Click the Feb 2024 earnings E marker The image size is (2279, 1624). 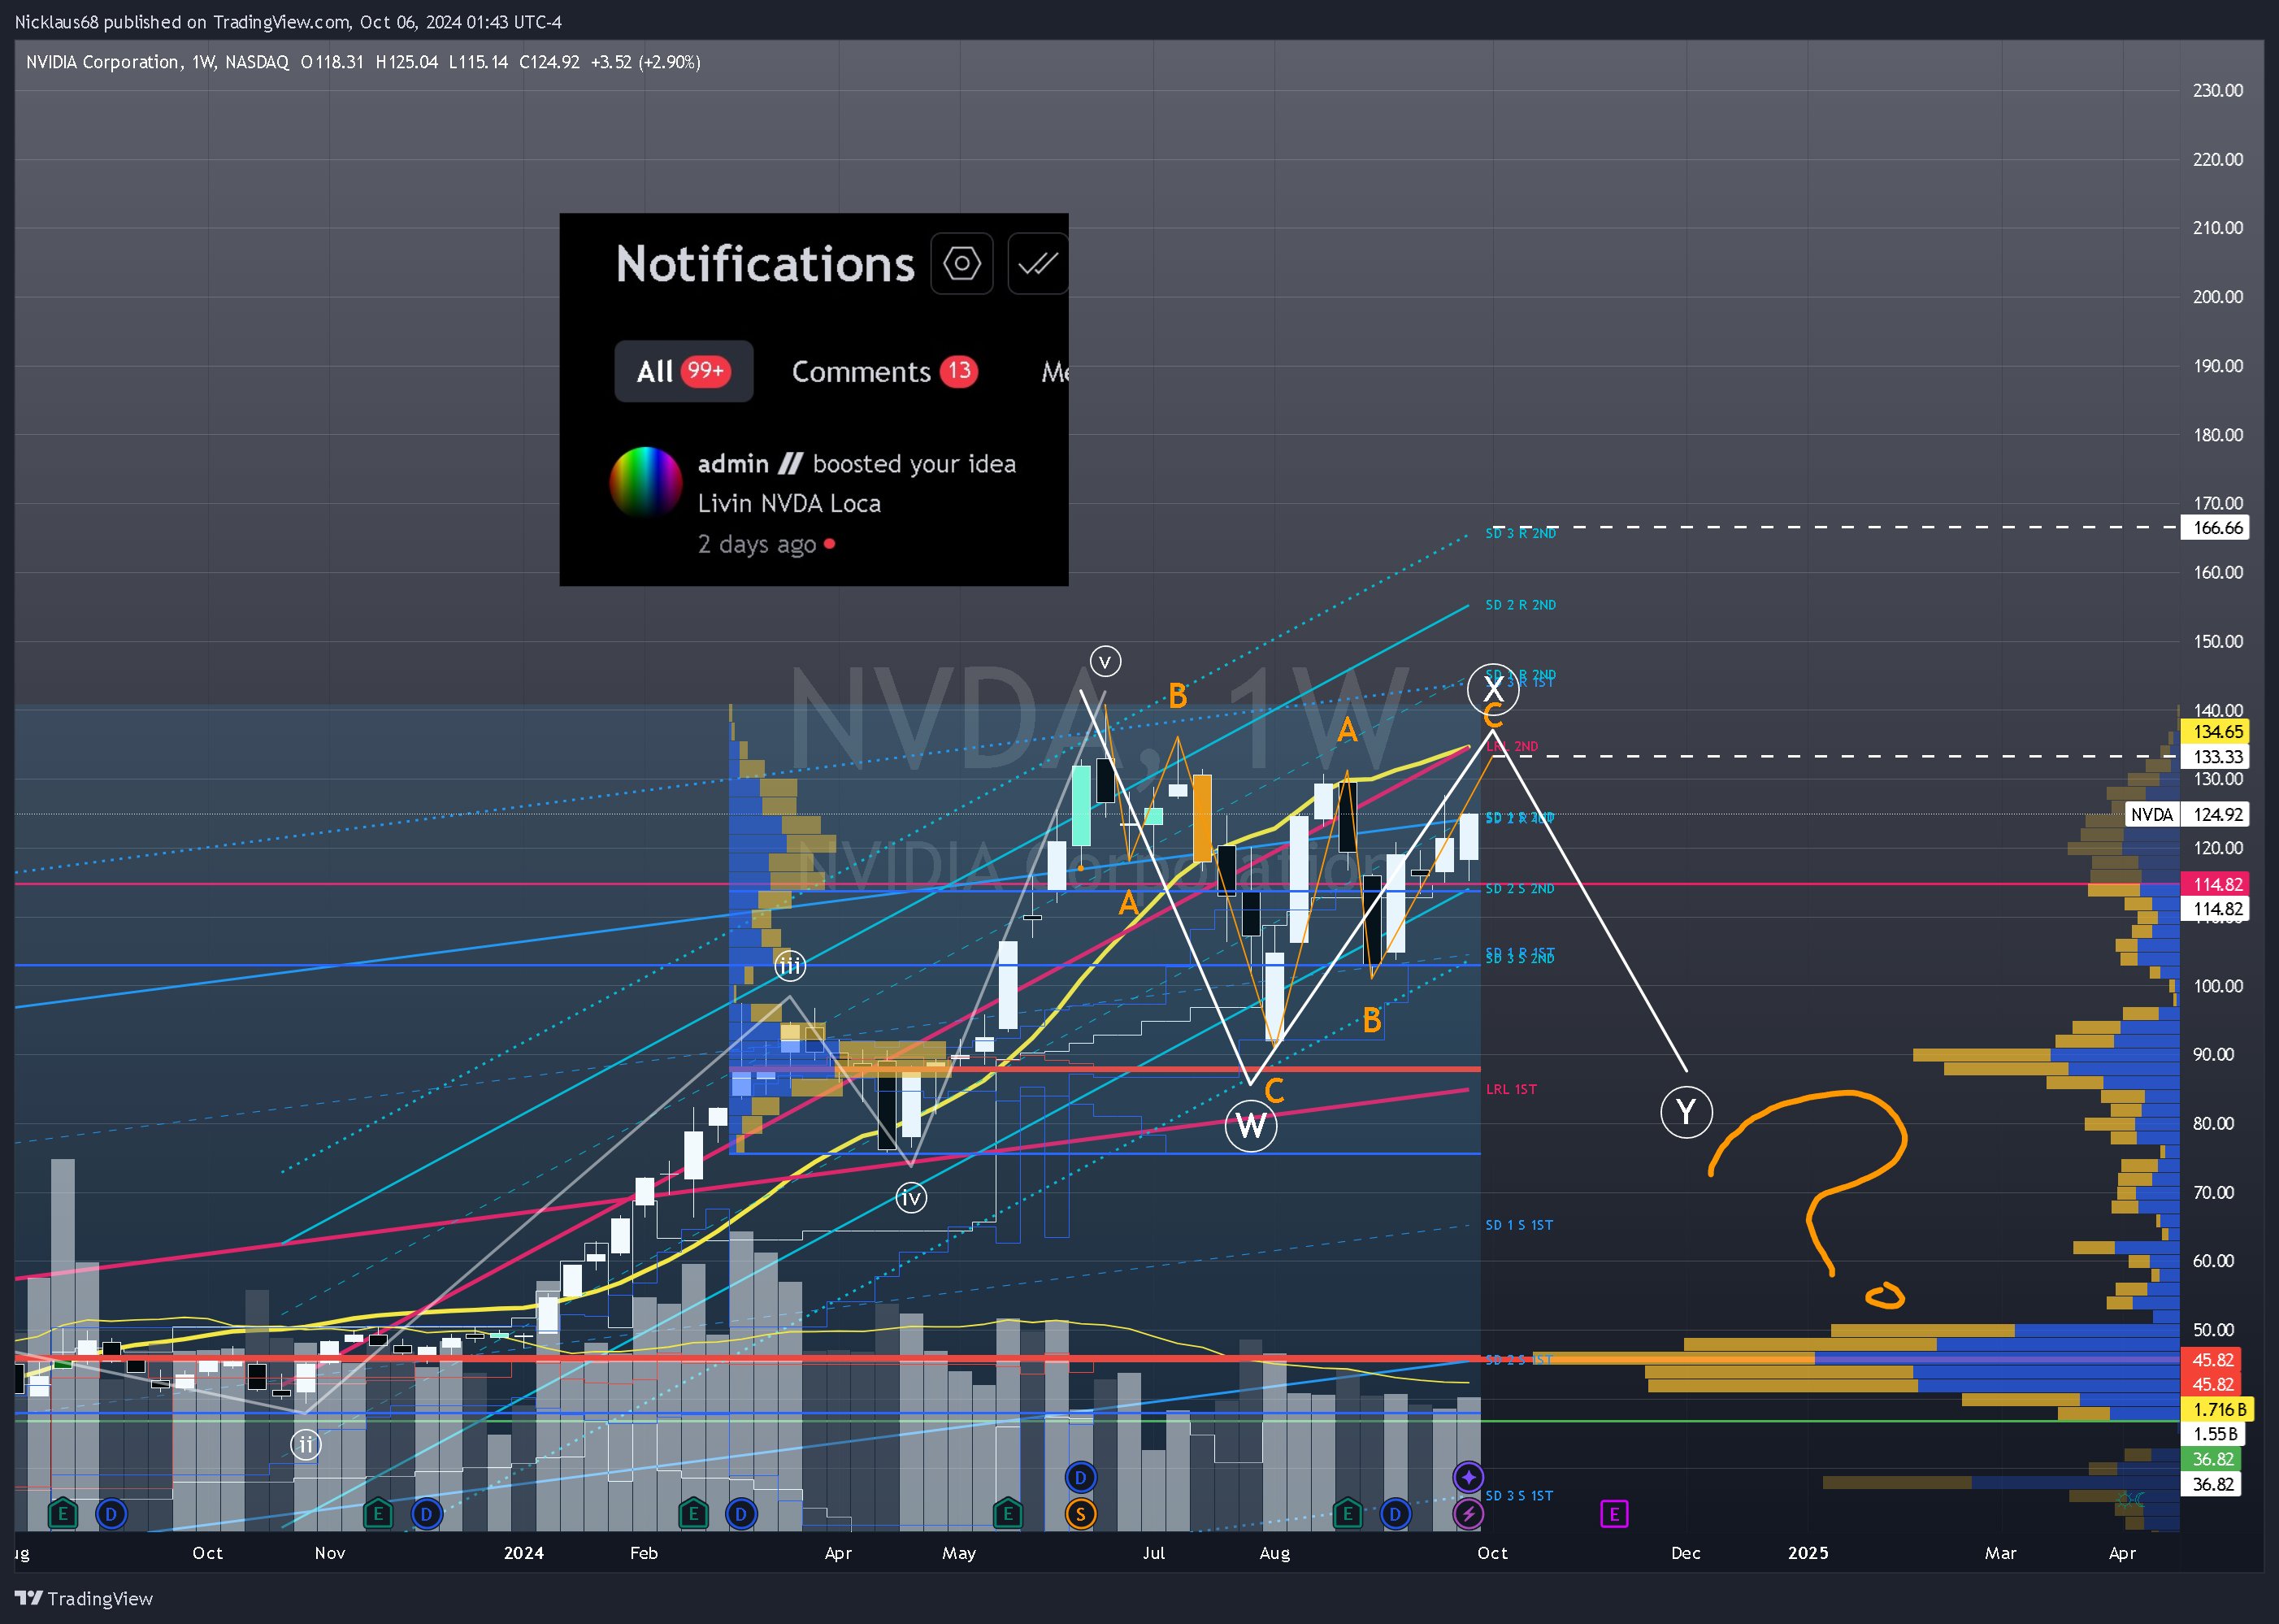point(693,1514)
